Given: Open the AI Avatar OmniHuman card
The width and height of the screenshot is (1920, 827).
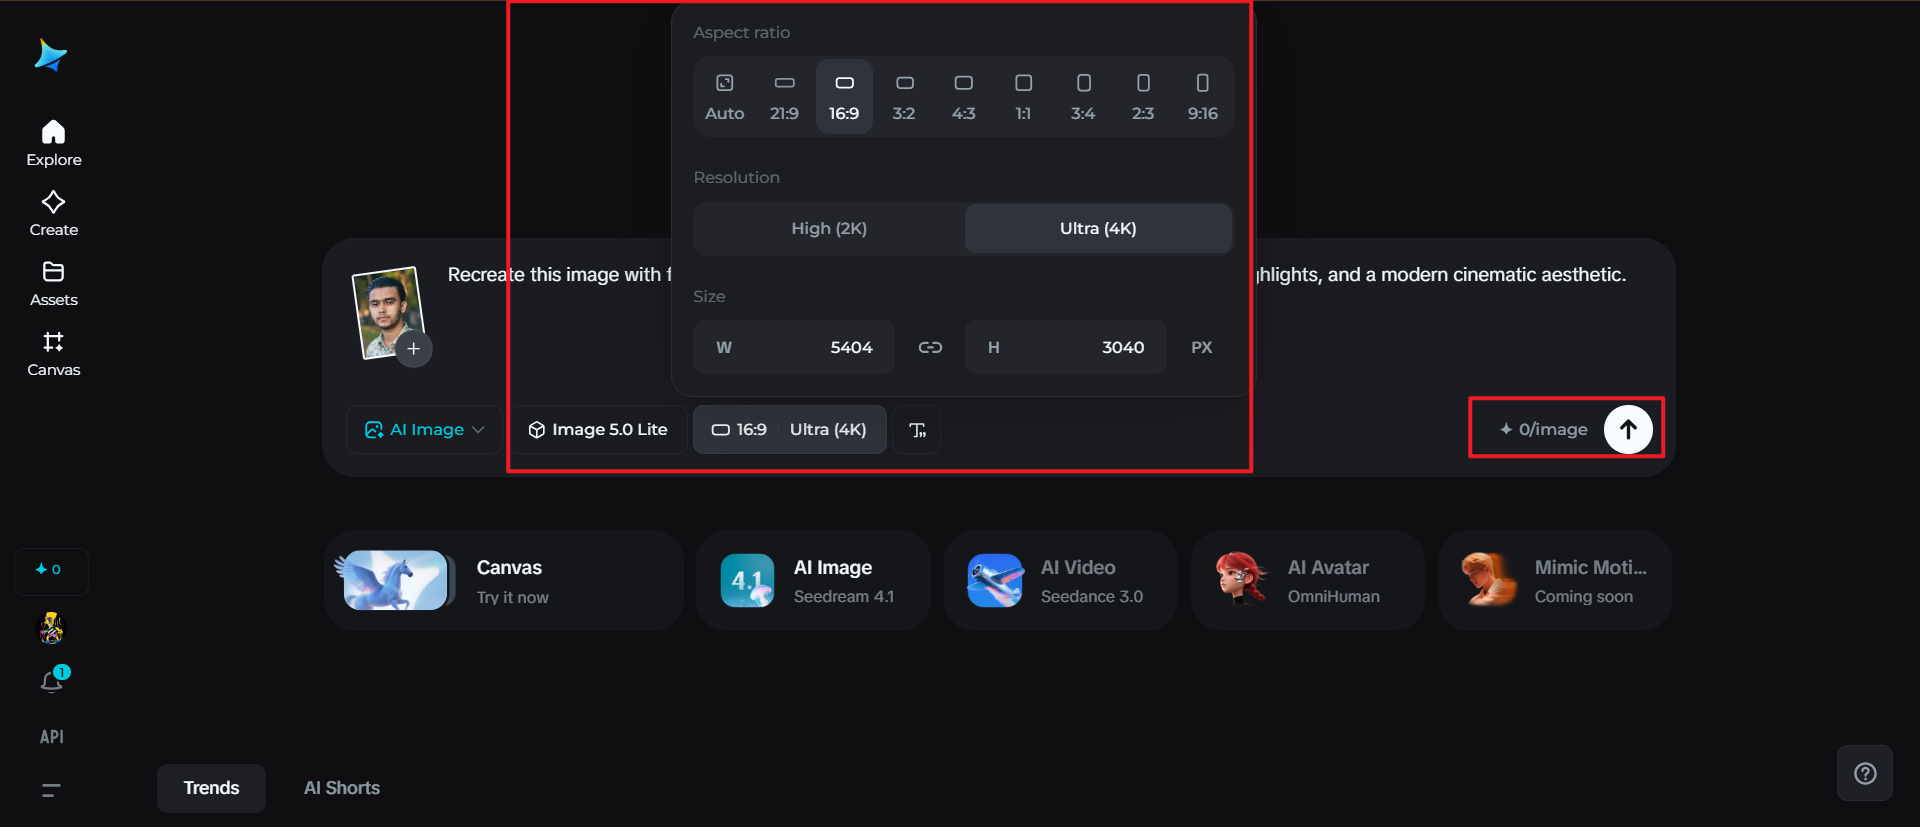Looking at the screenshot, I should click(1307, 581).
